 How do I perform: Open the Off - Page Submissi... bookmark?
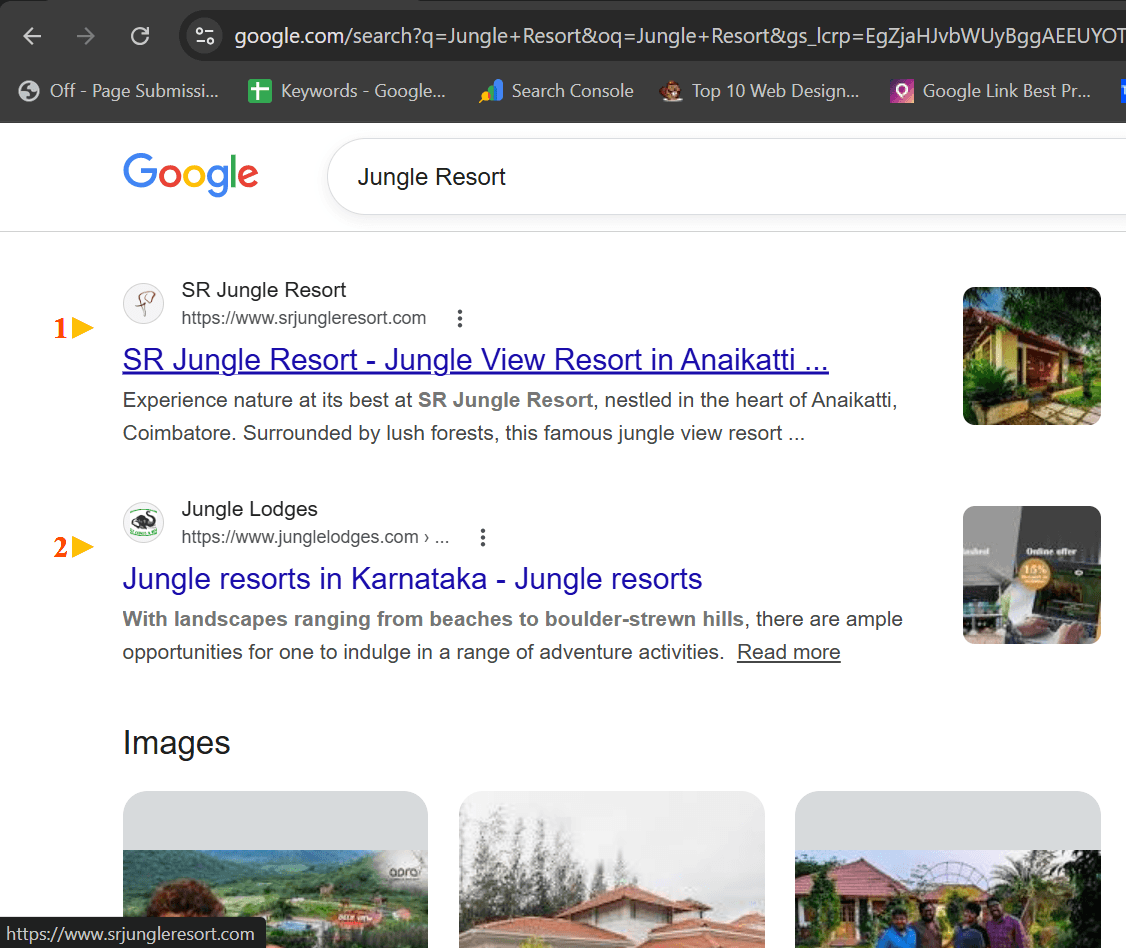119,91
